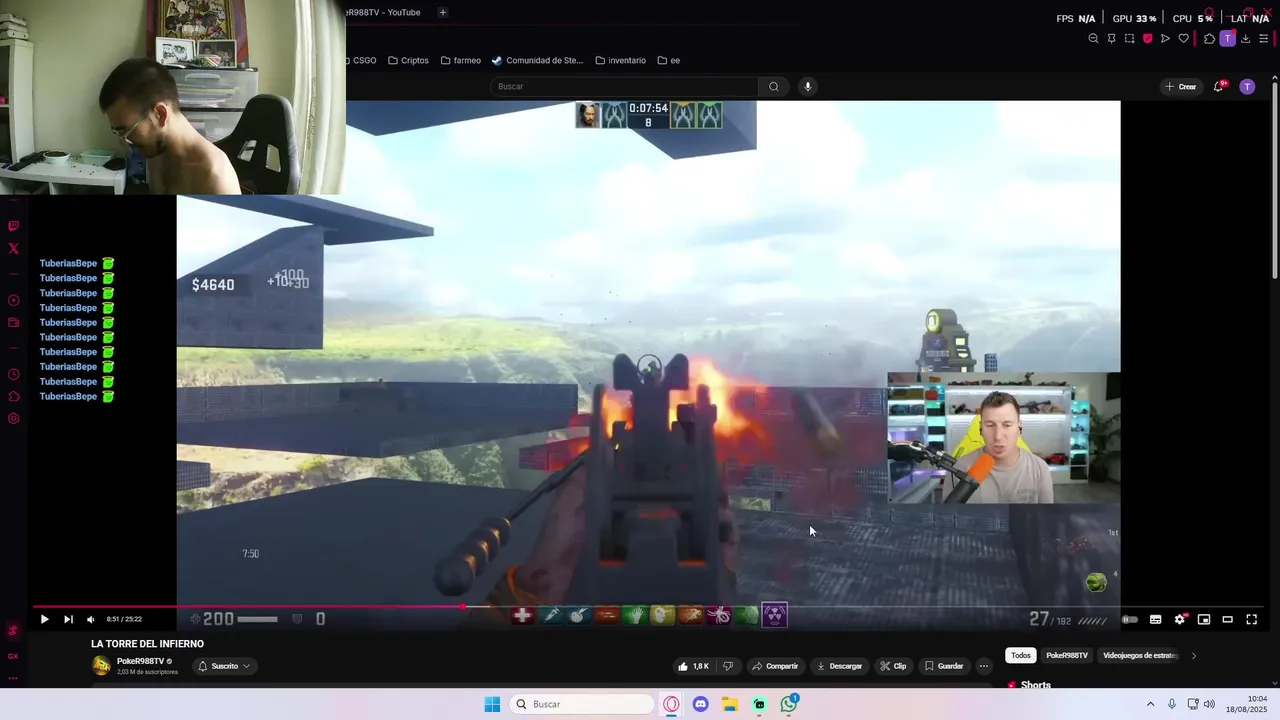Open the Criptos bookmarks folder

pos(408,60)
